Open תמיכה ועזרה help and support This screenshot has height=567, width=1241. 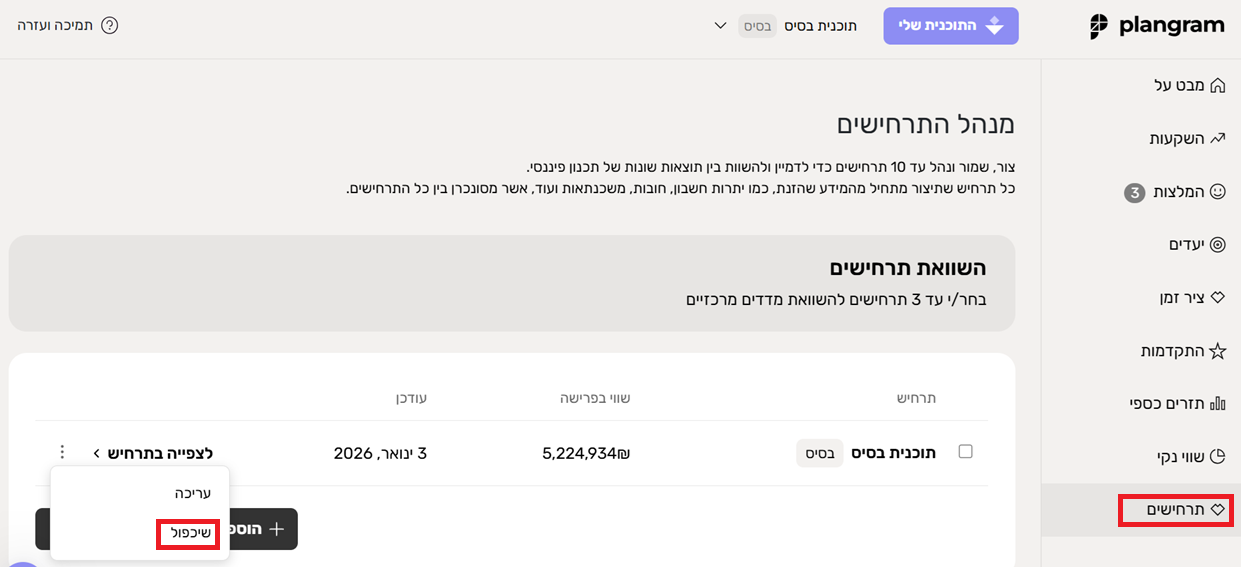[68, 25]
